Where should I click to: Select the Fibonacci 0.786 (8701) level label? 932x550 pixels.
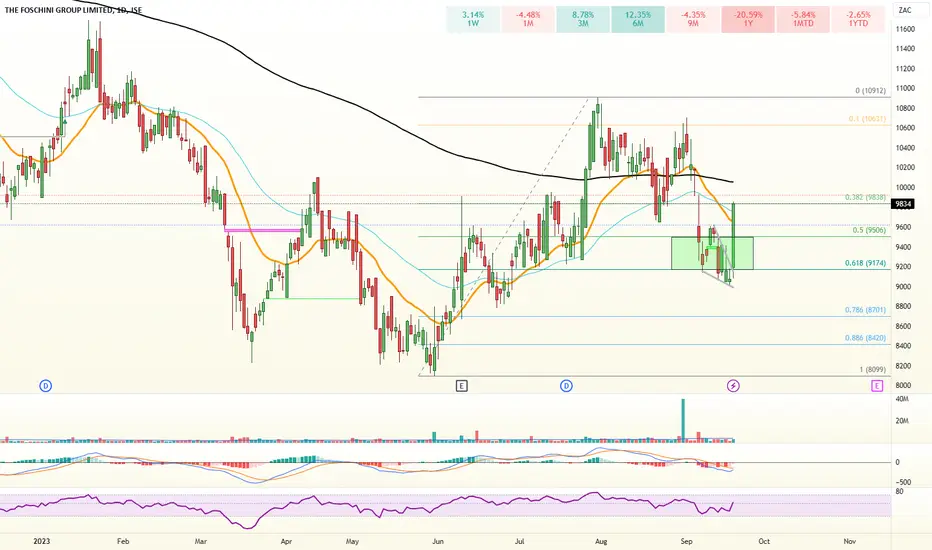[x=865, y=310]
